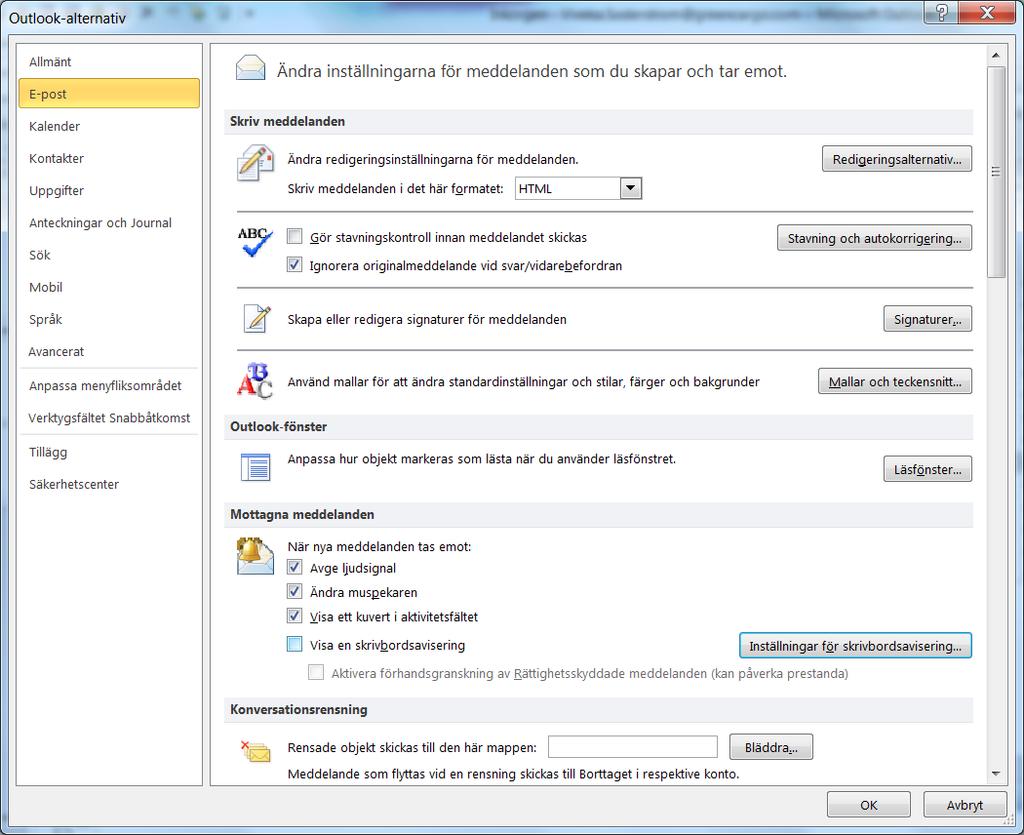This screenshot has width=1024, height=835.
Task: Click the message editing pencil-and-paper icon
Action: [255, 164]
